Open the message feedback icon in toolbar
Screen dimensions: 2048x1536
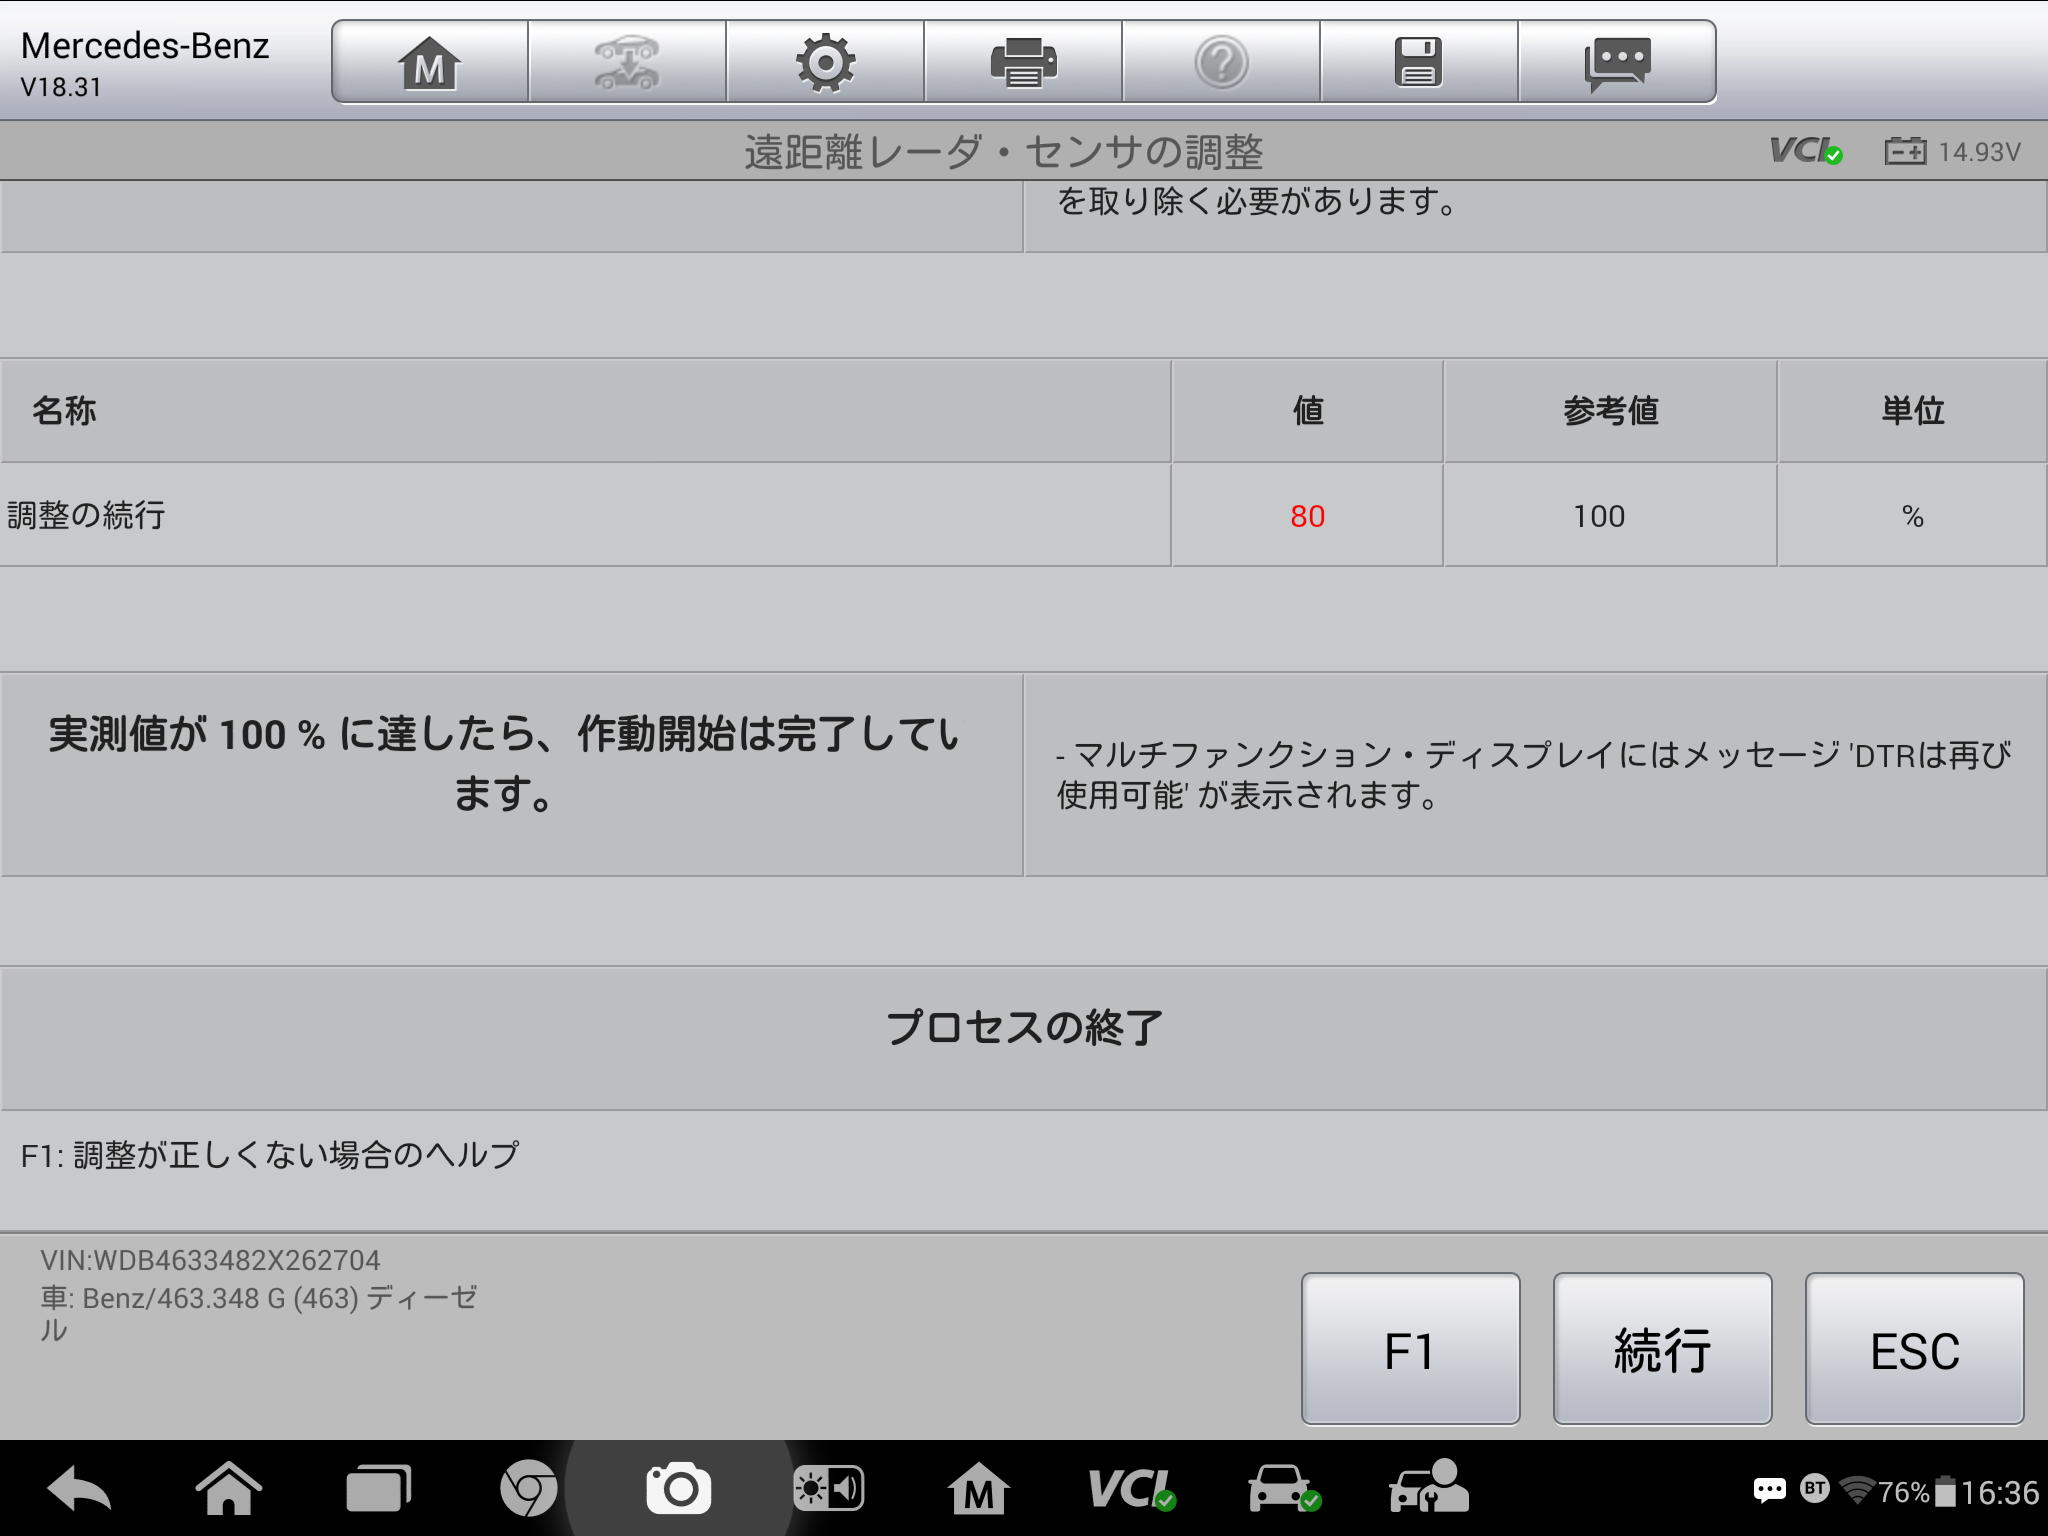(1617, 62)
